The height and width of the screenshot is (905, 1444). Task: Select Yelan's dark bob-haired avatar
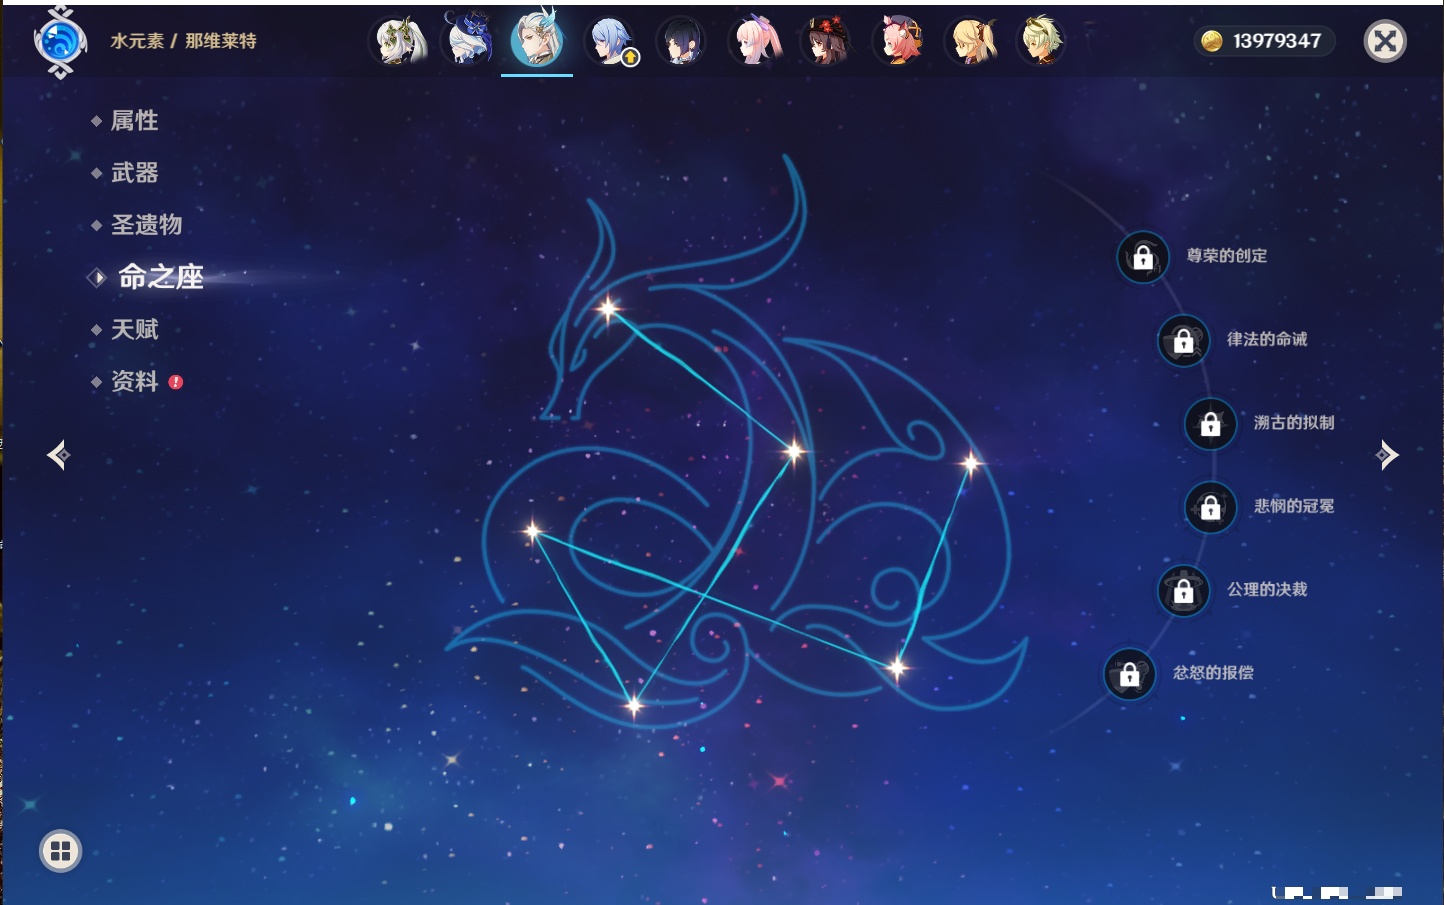681,41
